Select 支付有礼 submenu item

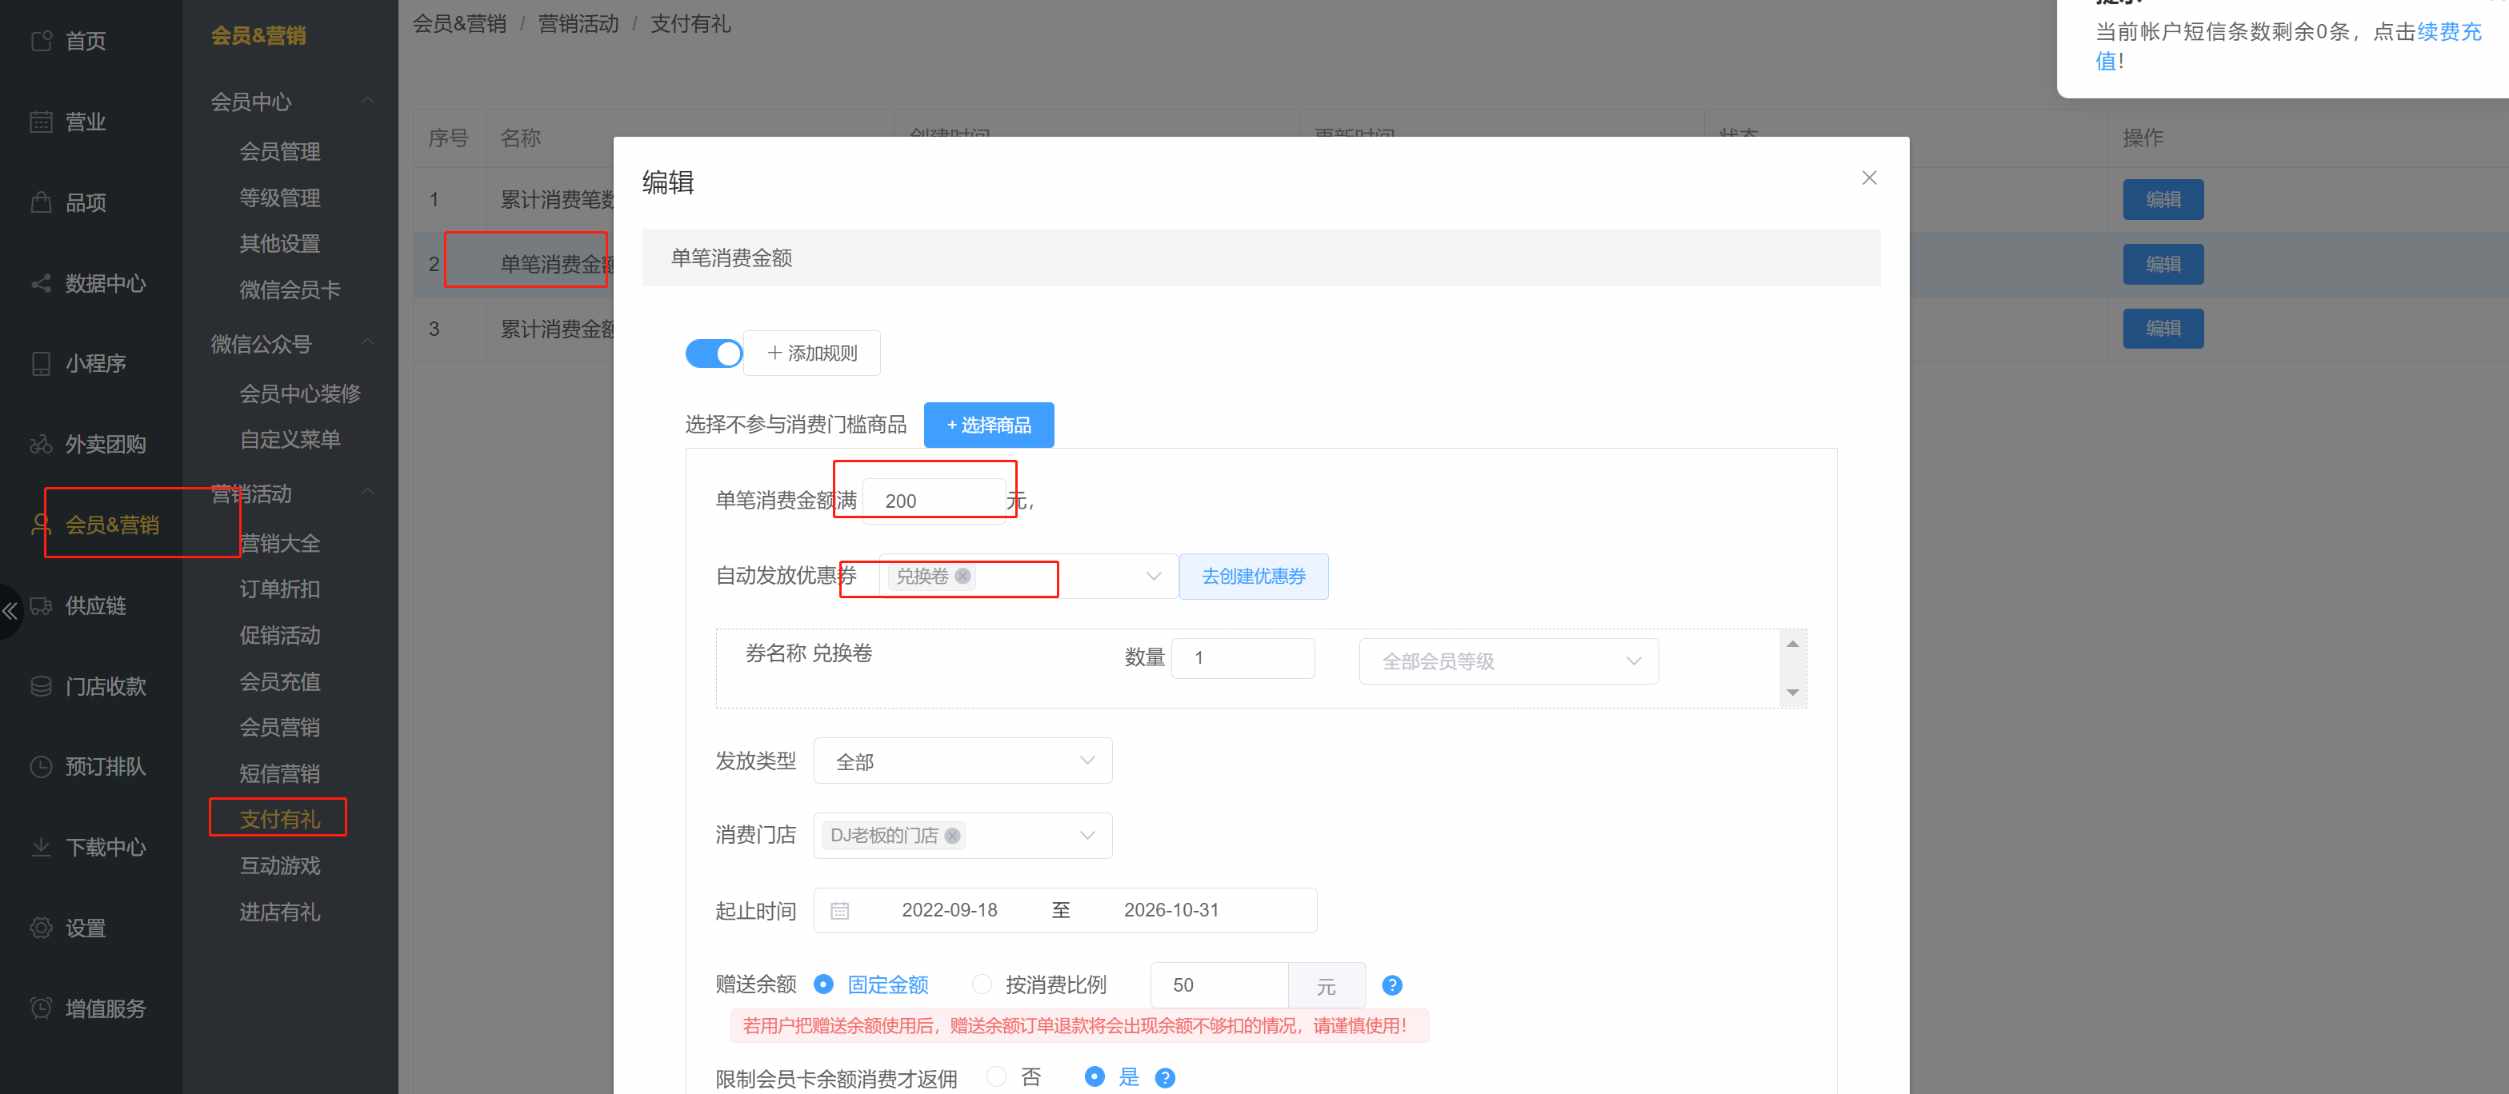[x=280, y=819]
